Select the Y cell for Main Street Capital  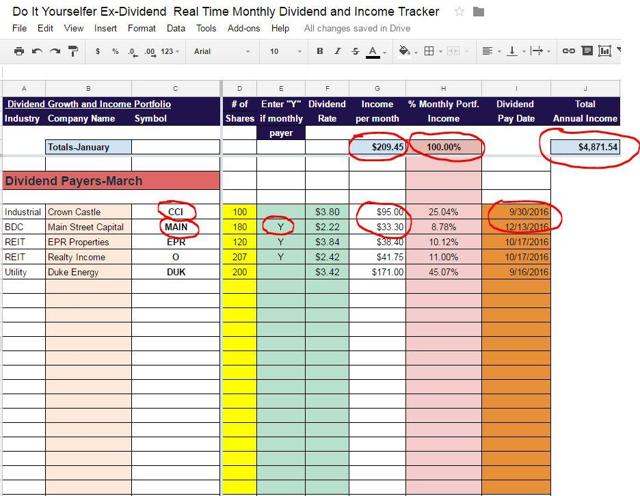click(x=281, y=227)
